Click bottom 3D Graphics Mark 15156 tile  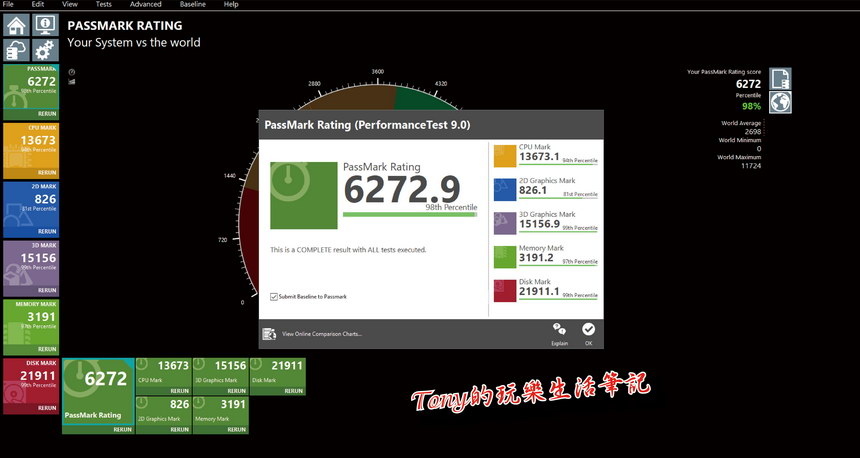[x=220, y=376]
